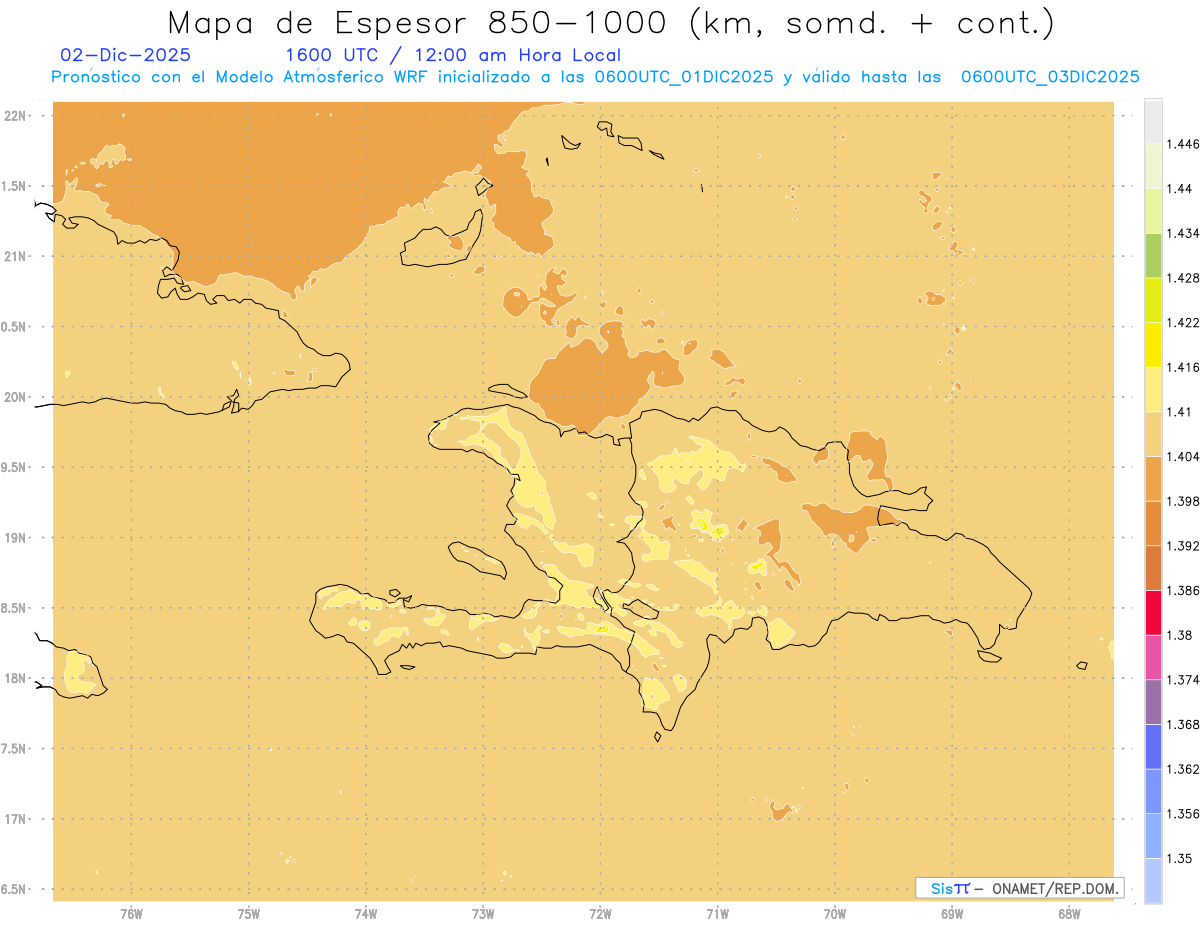Click the light gray colorbar segment above 1.446

(x=1153, y=121)
